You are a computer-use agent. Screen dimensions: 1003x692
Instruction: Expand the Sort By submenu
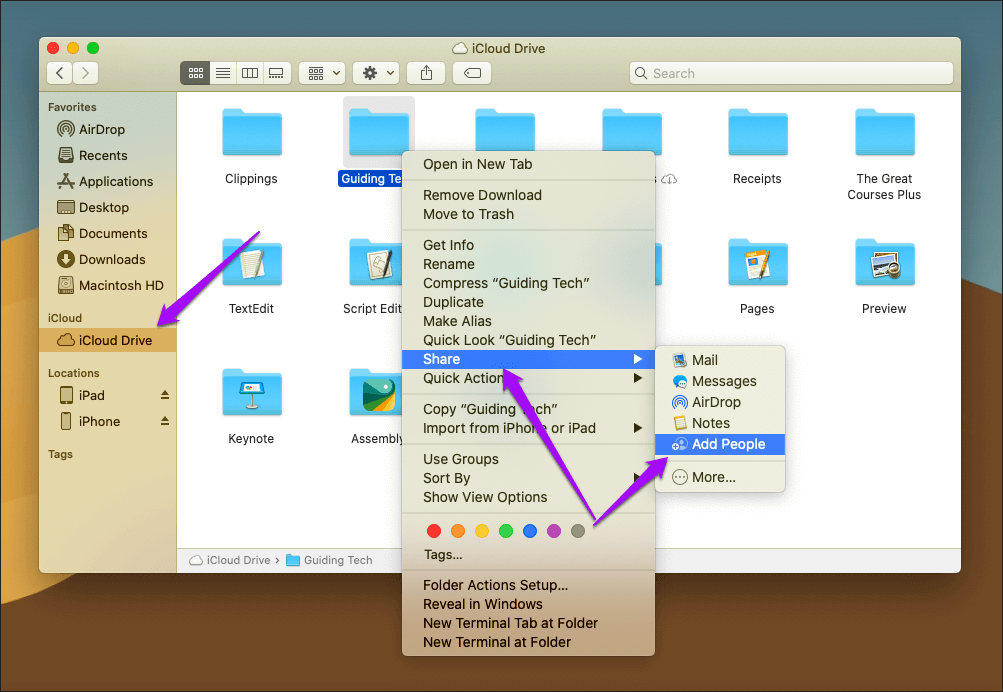[528, 478]
